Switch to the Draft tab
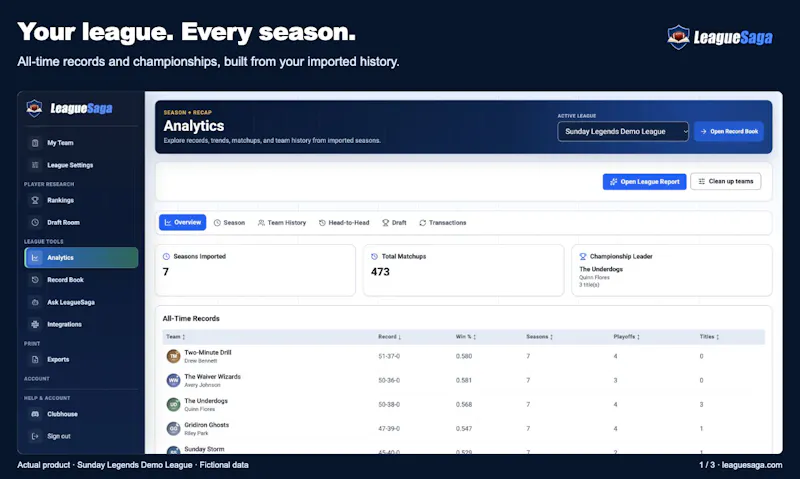 click(394, 223)
